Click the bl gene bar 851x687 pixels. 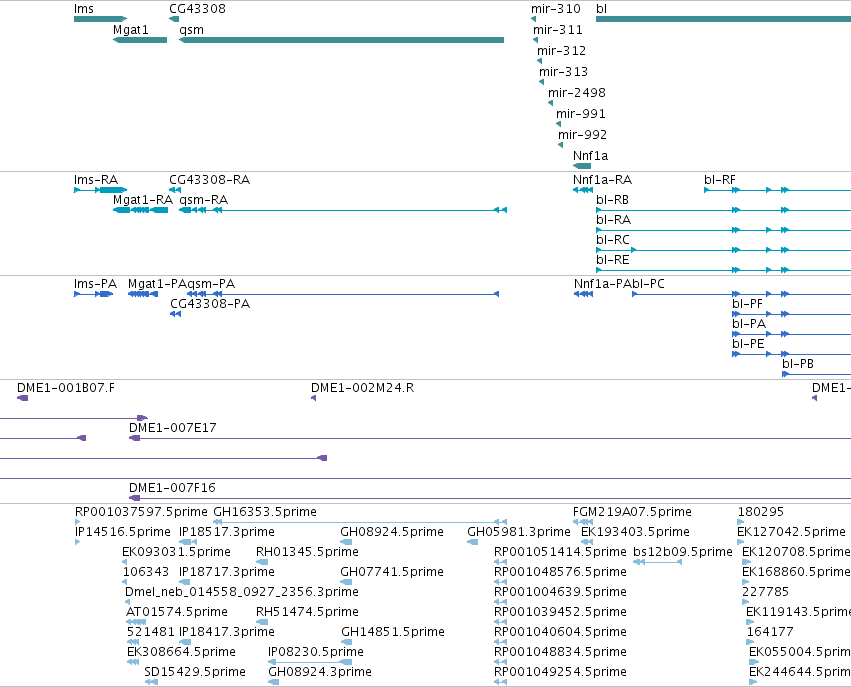tap(723, 19)
